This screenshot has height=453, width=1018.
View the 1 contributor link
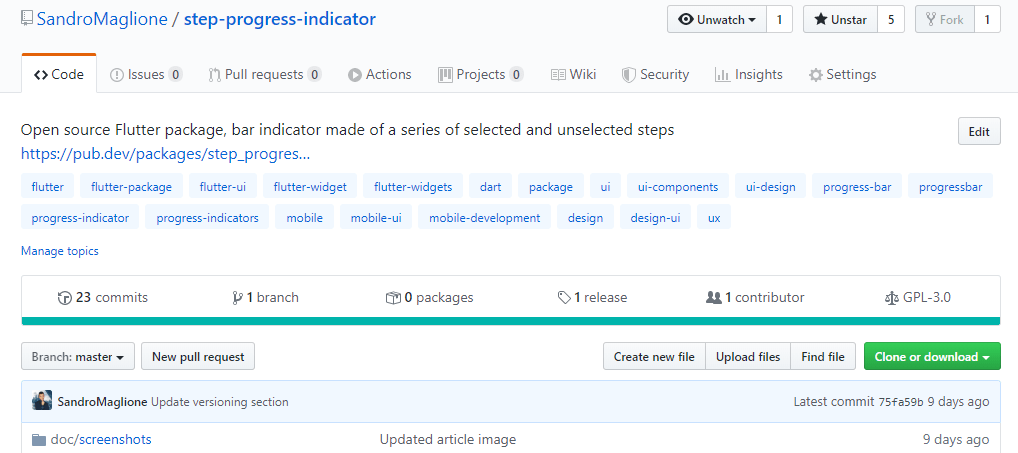tap(754, 298)
